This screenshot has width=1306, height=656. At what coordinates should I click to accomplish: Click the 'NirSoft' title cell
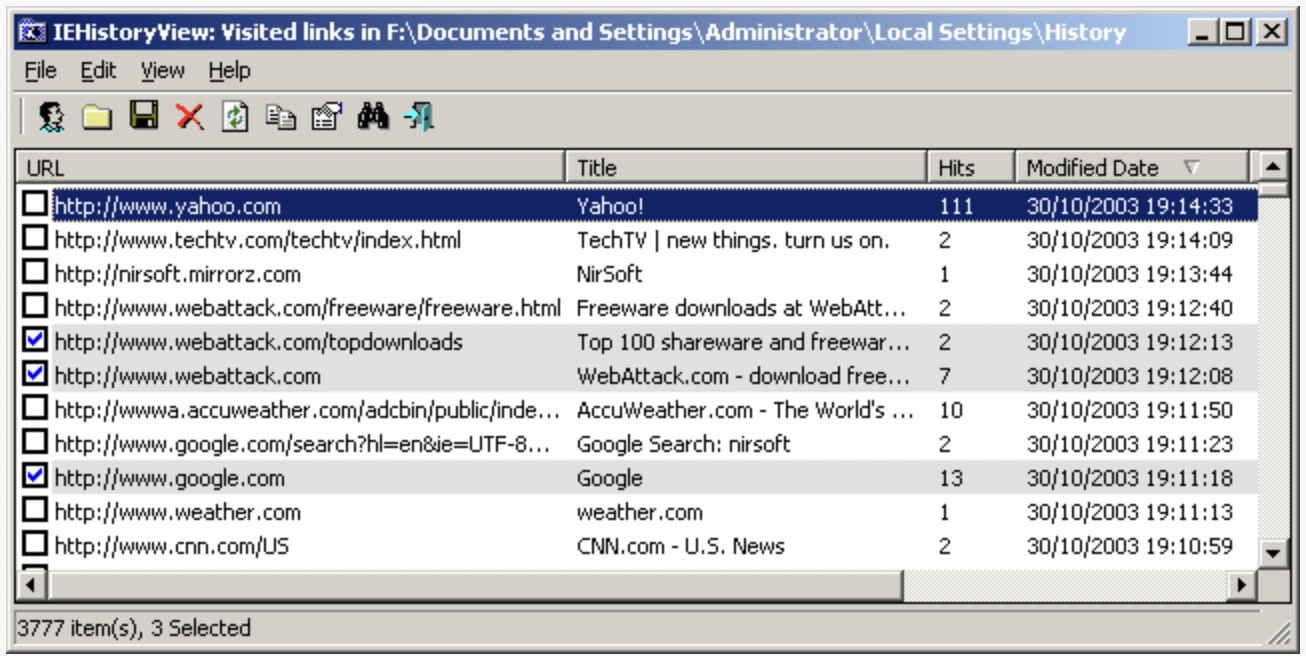[609, 274]
